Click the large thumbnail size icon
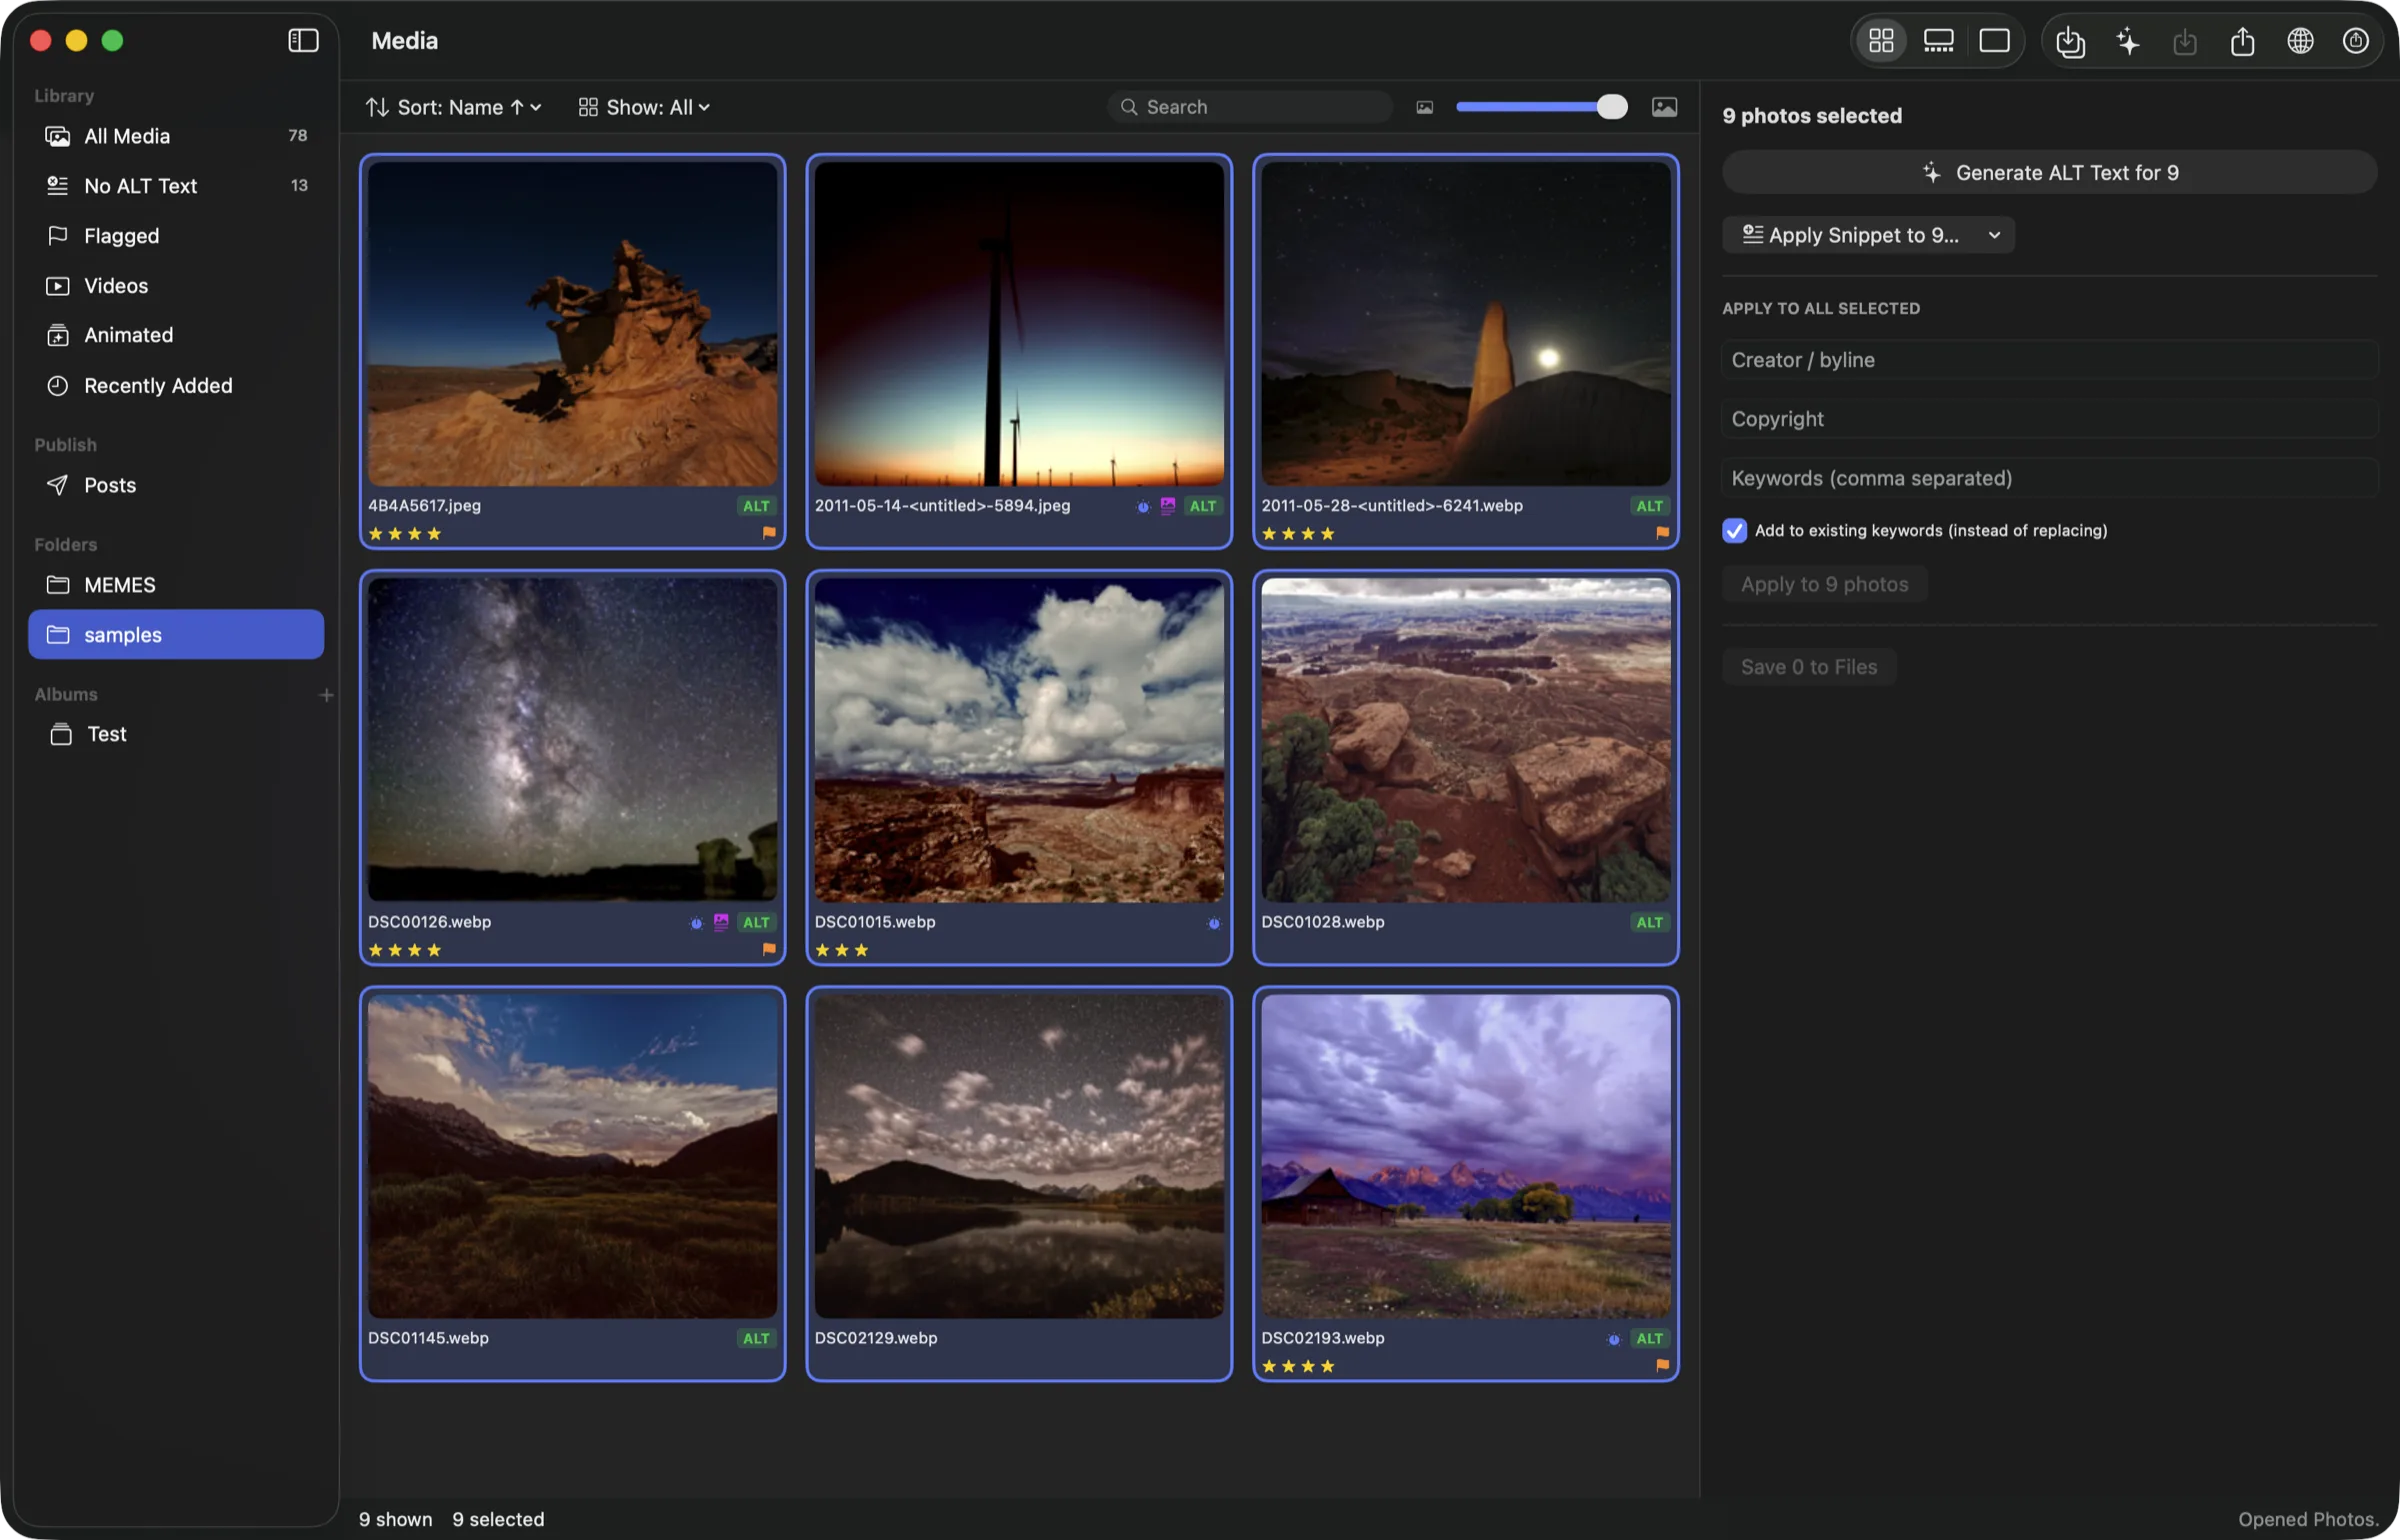The image size is (2400, 1540). tap(1664, 107)
